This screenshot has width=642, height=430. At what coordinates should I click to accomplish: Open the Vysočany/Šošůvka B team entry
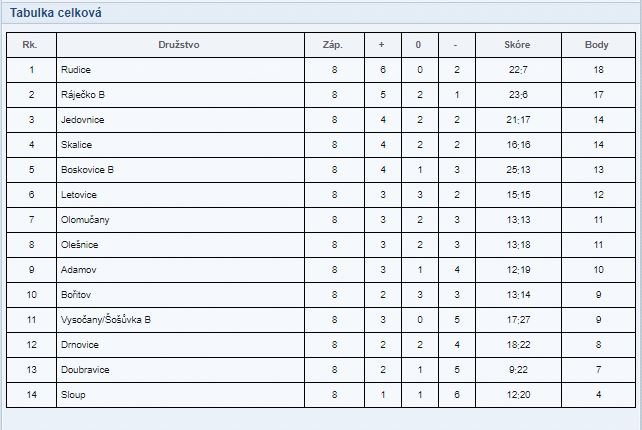point(106,319)
